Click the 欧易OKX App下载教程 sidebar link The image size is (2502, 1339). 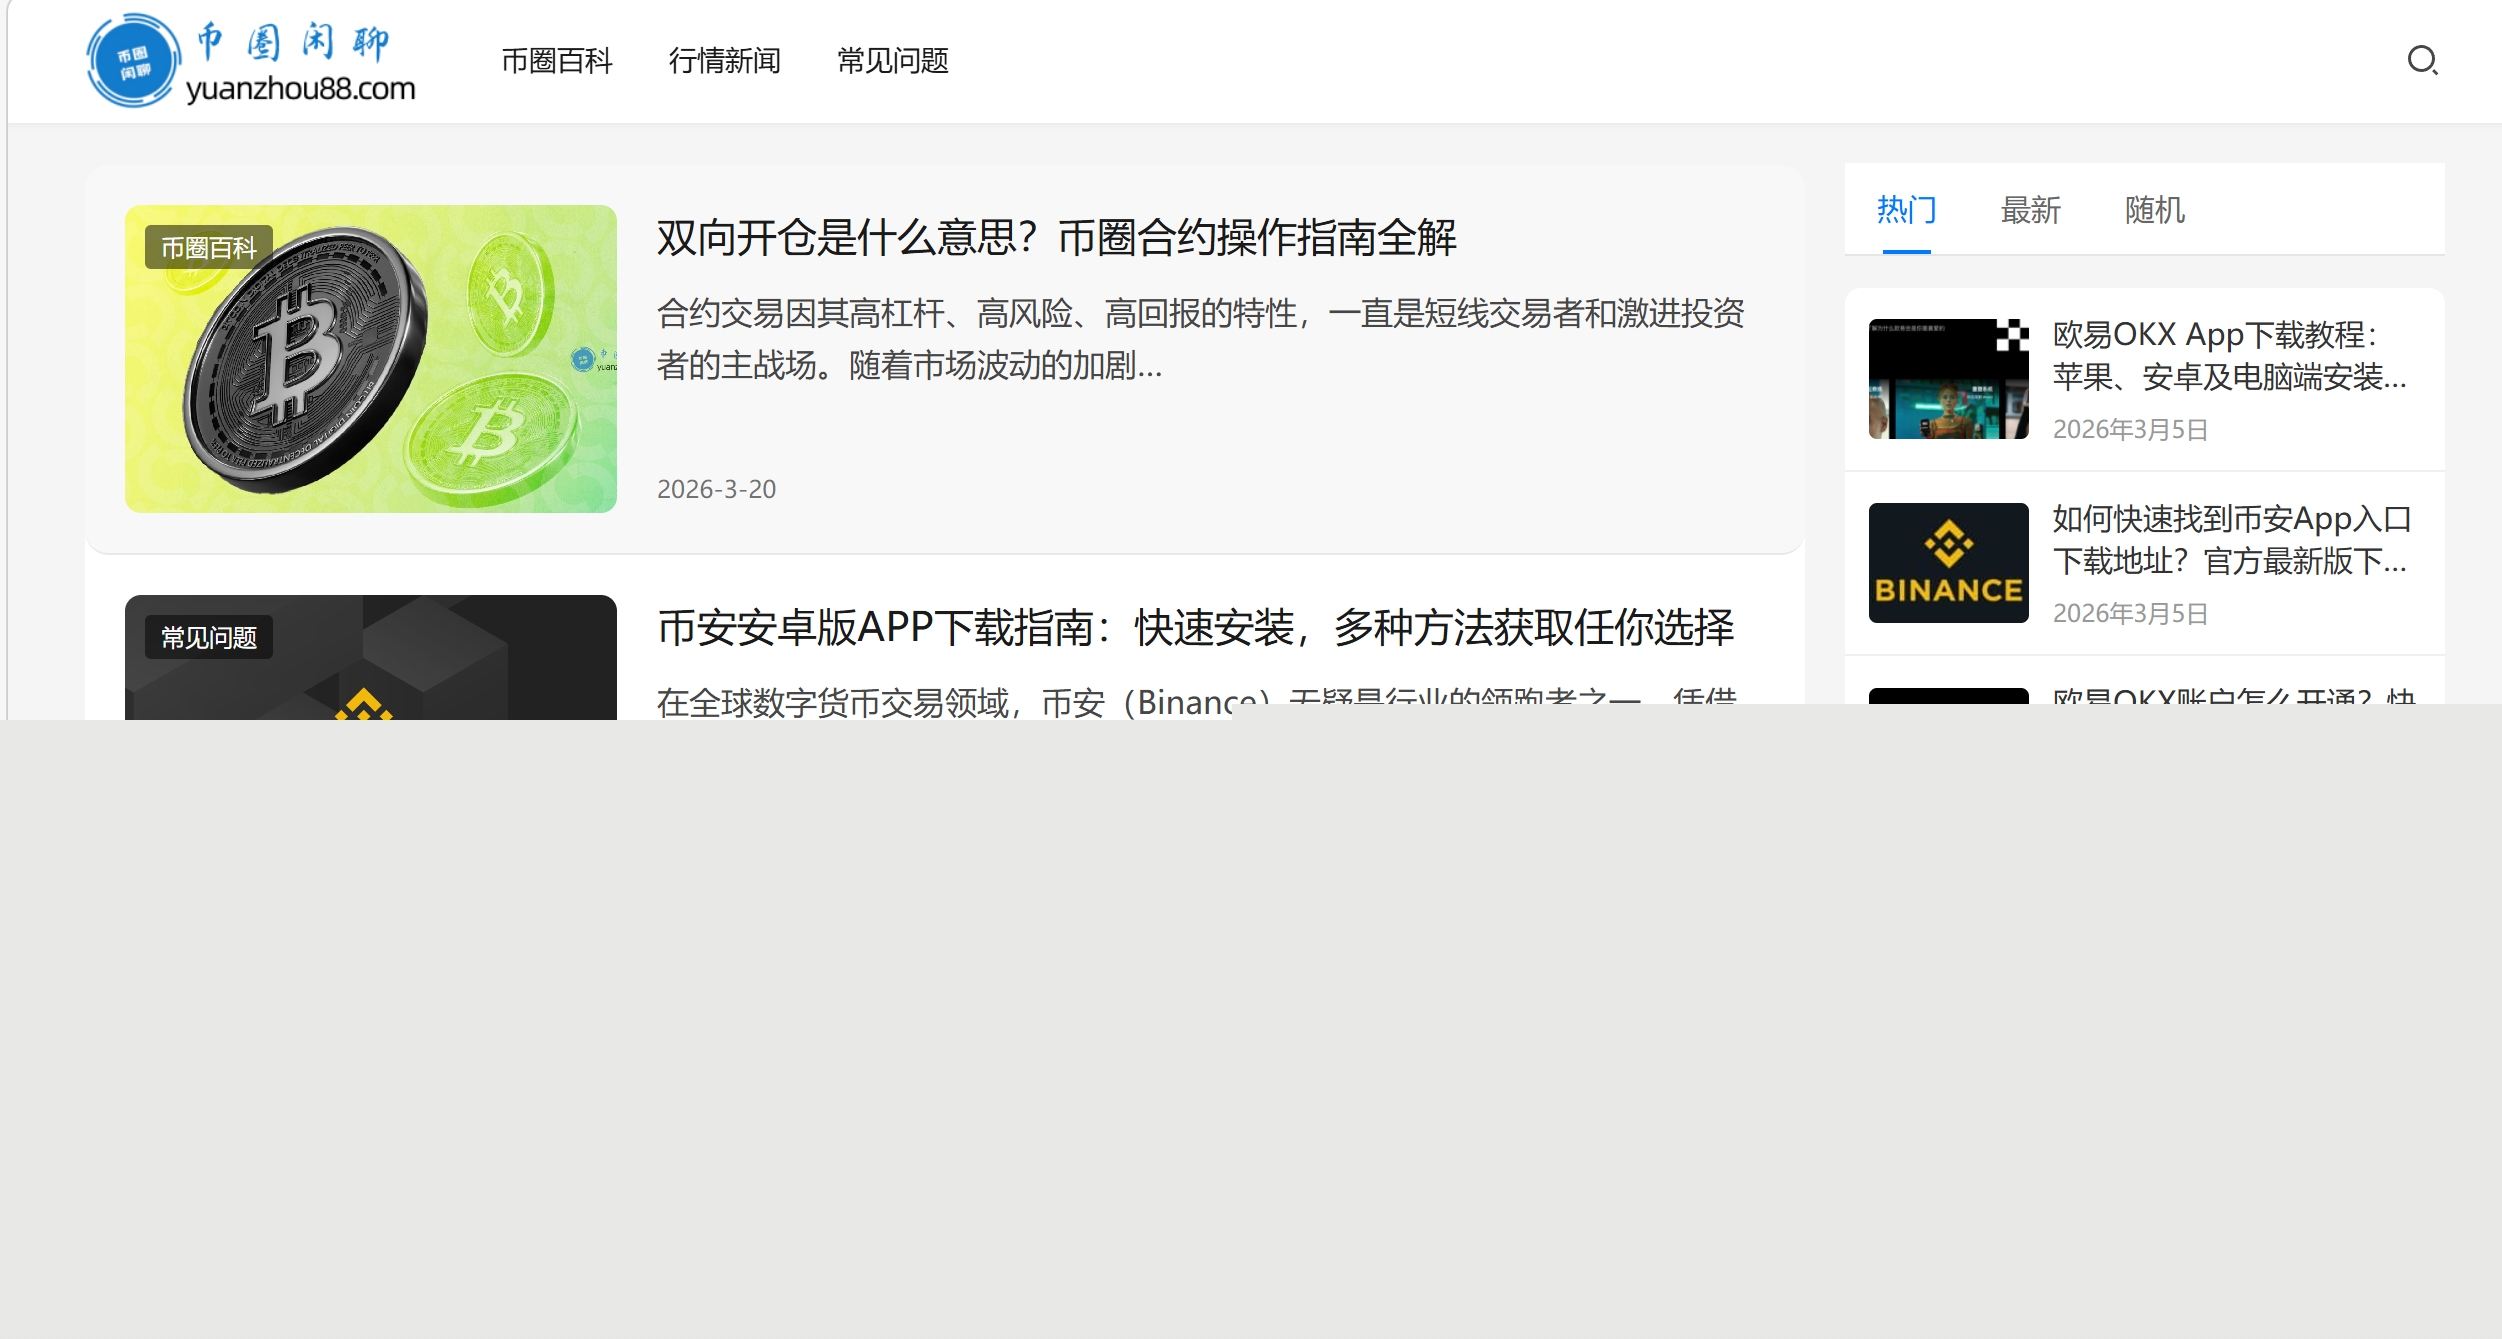tap(2230, 358)
